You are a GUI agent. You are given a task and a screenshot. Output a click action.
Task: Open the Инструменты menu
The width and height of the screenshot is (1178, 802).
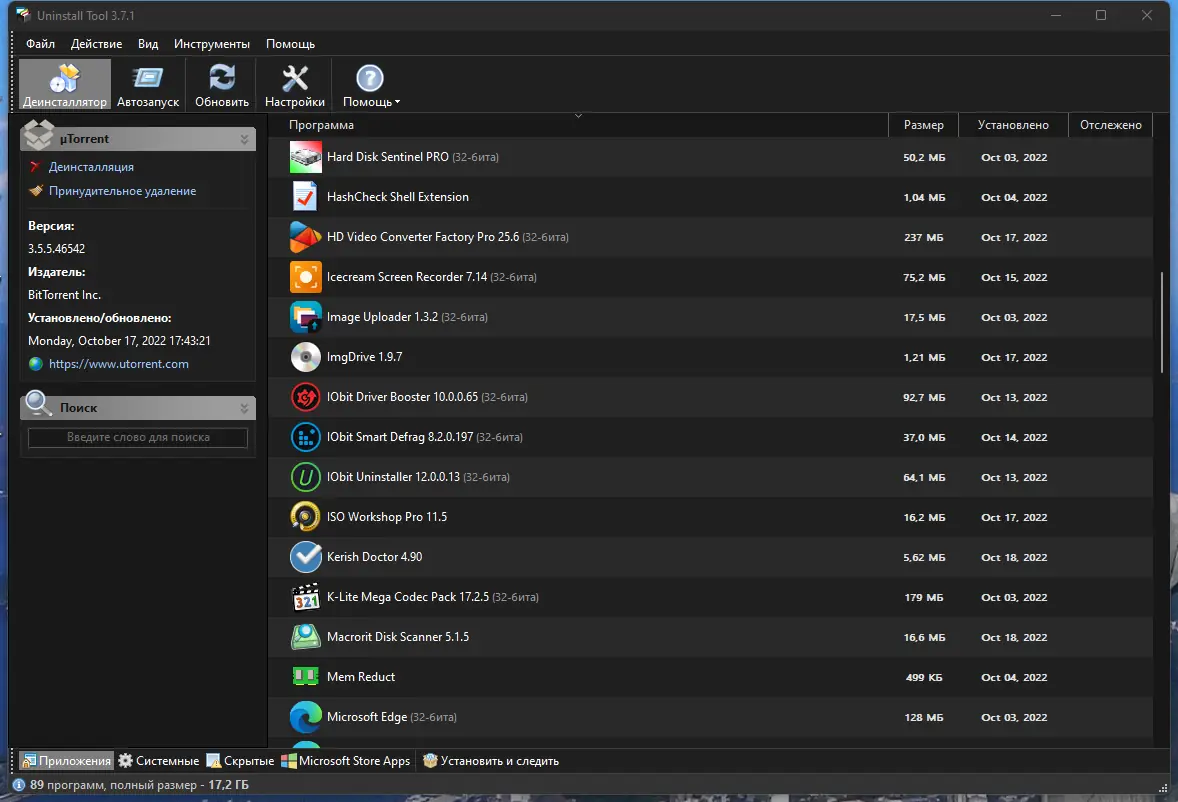point(212,44)
